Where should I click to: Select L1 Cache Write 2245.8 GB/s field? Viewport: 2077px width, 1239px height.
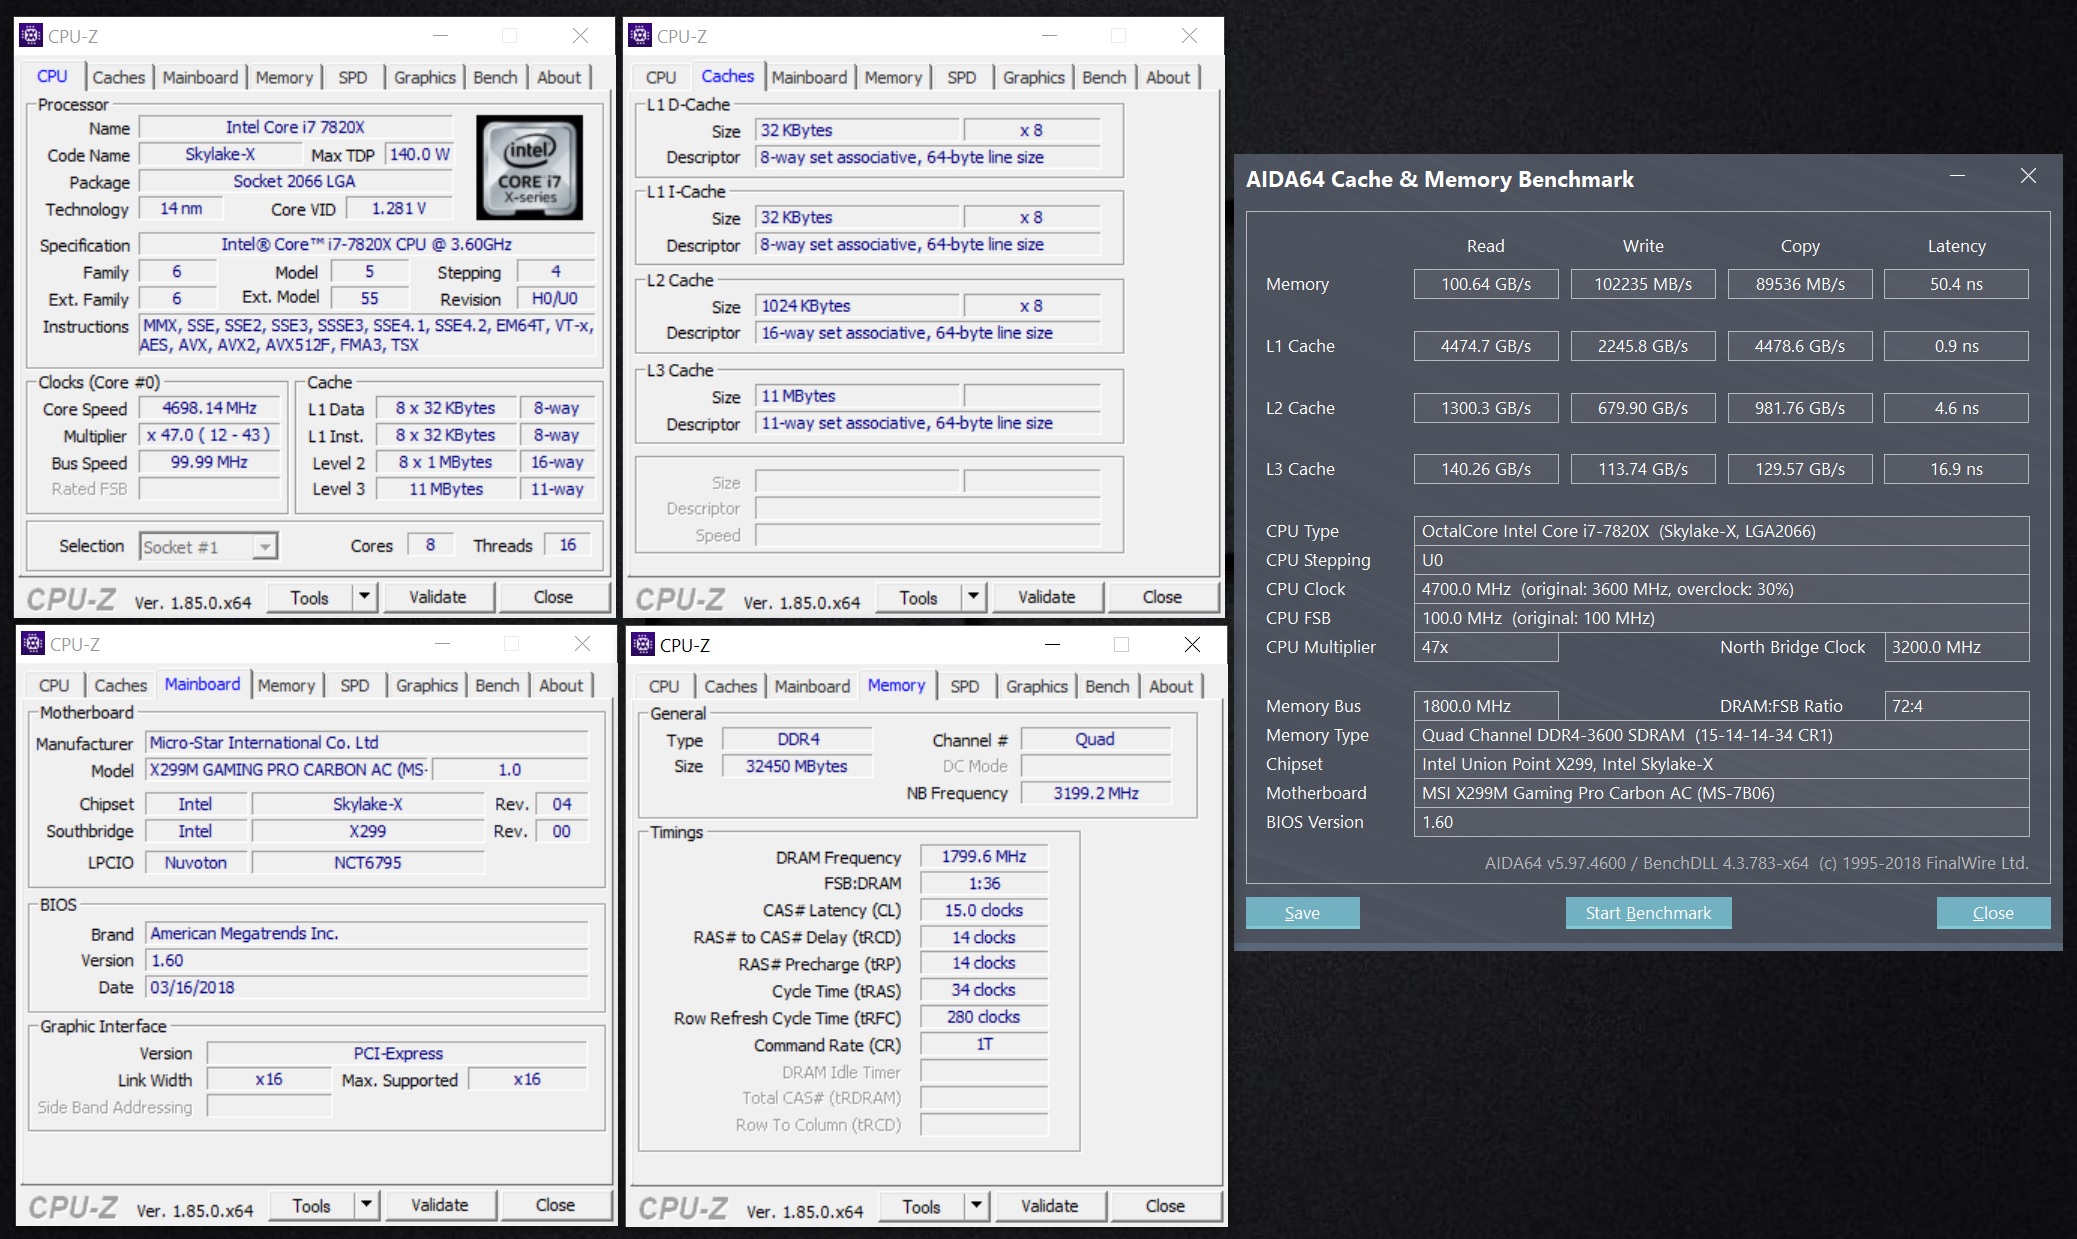(x=1643, y=346)
